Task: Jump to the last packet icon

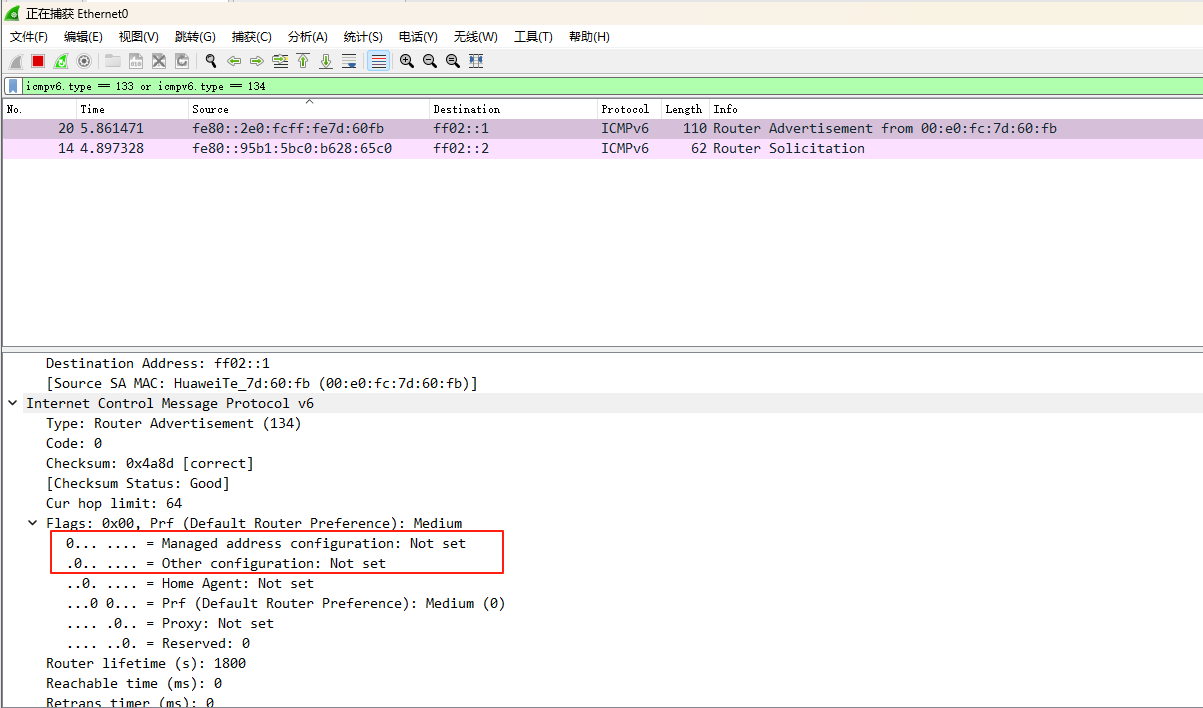Action: point(326,61)
